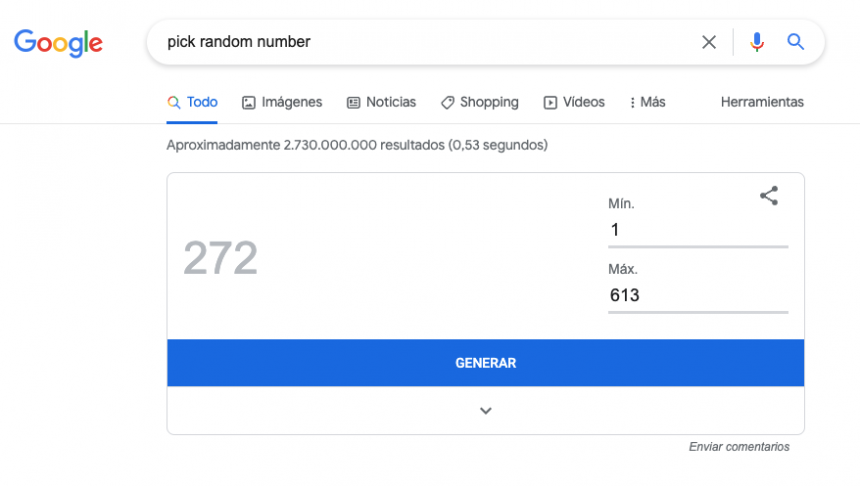
Task: Click the Mín. value field
Action: point(697,230)
